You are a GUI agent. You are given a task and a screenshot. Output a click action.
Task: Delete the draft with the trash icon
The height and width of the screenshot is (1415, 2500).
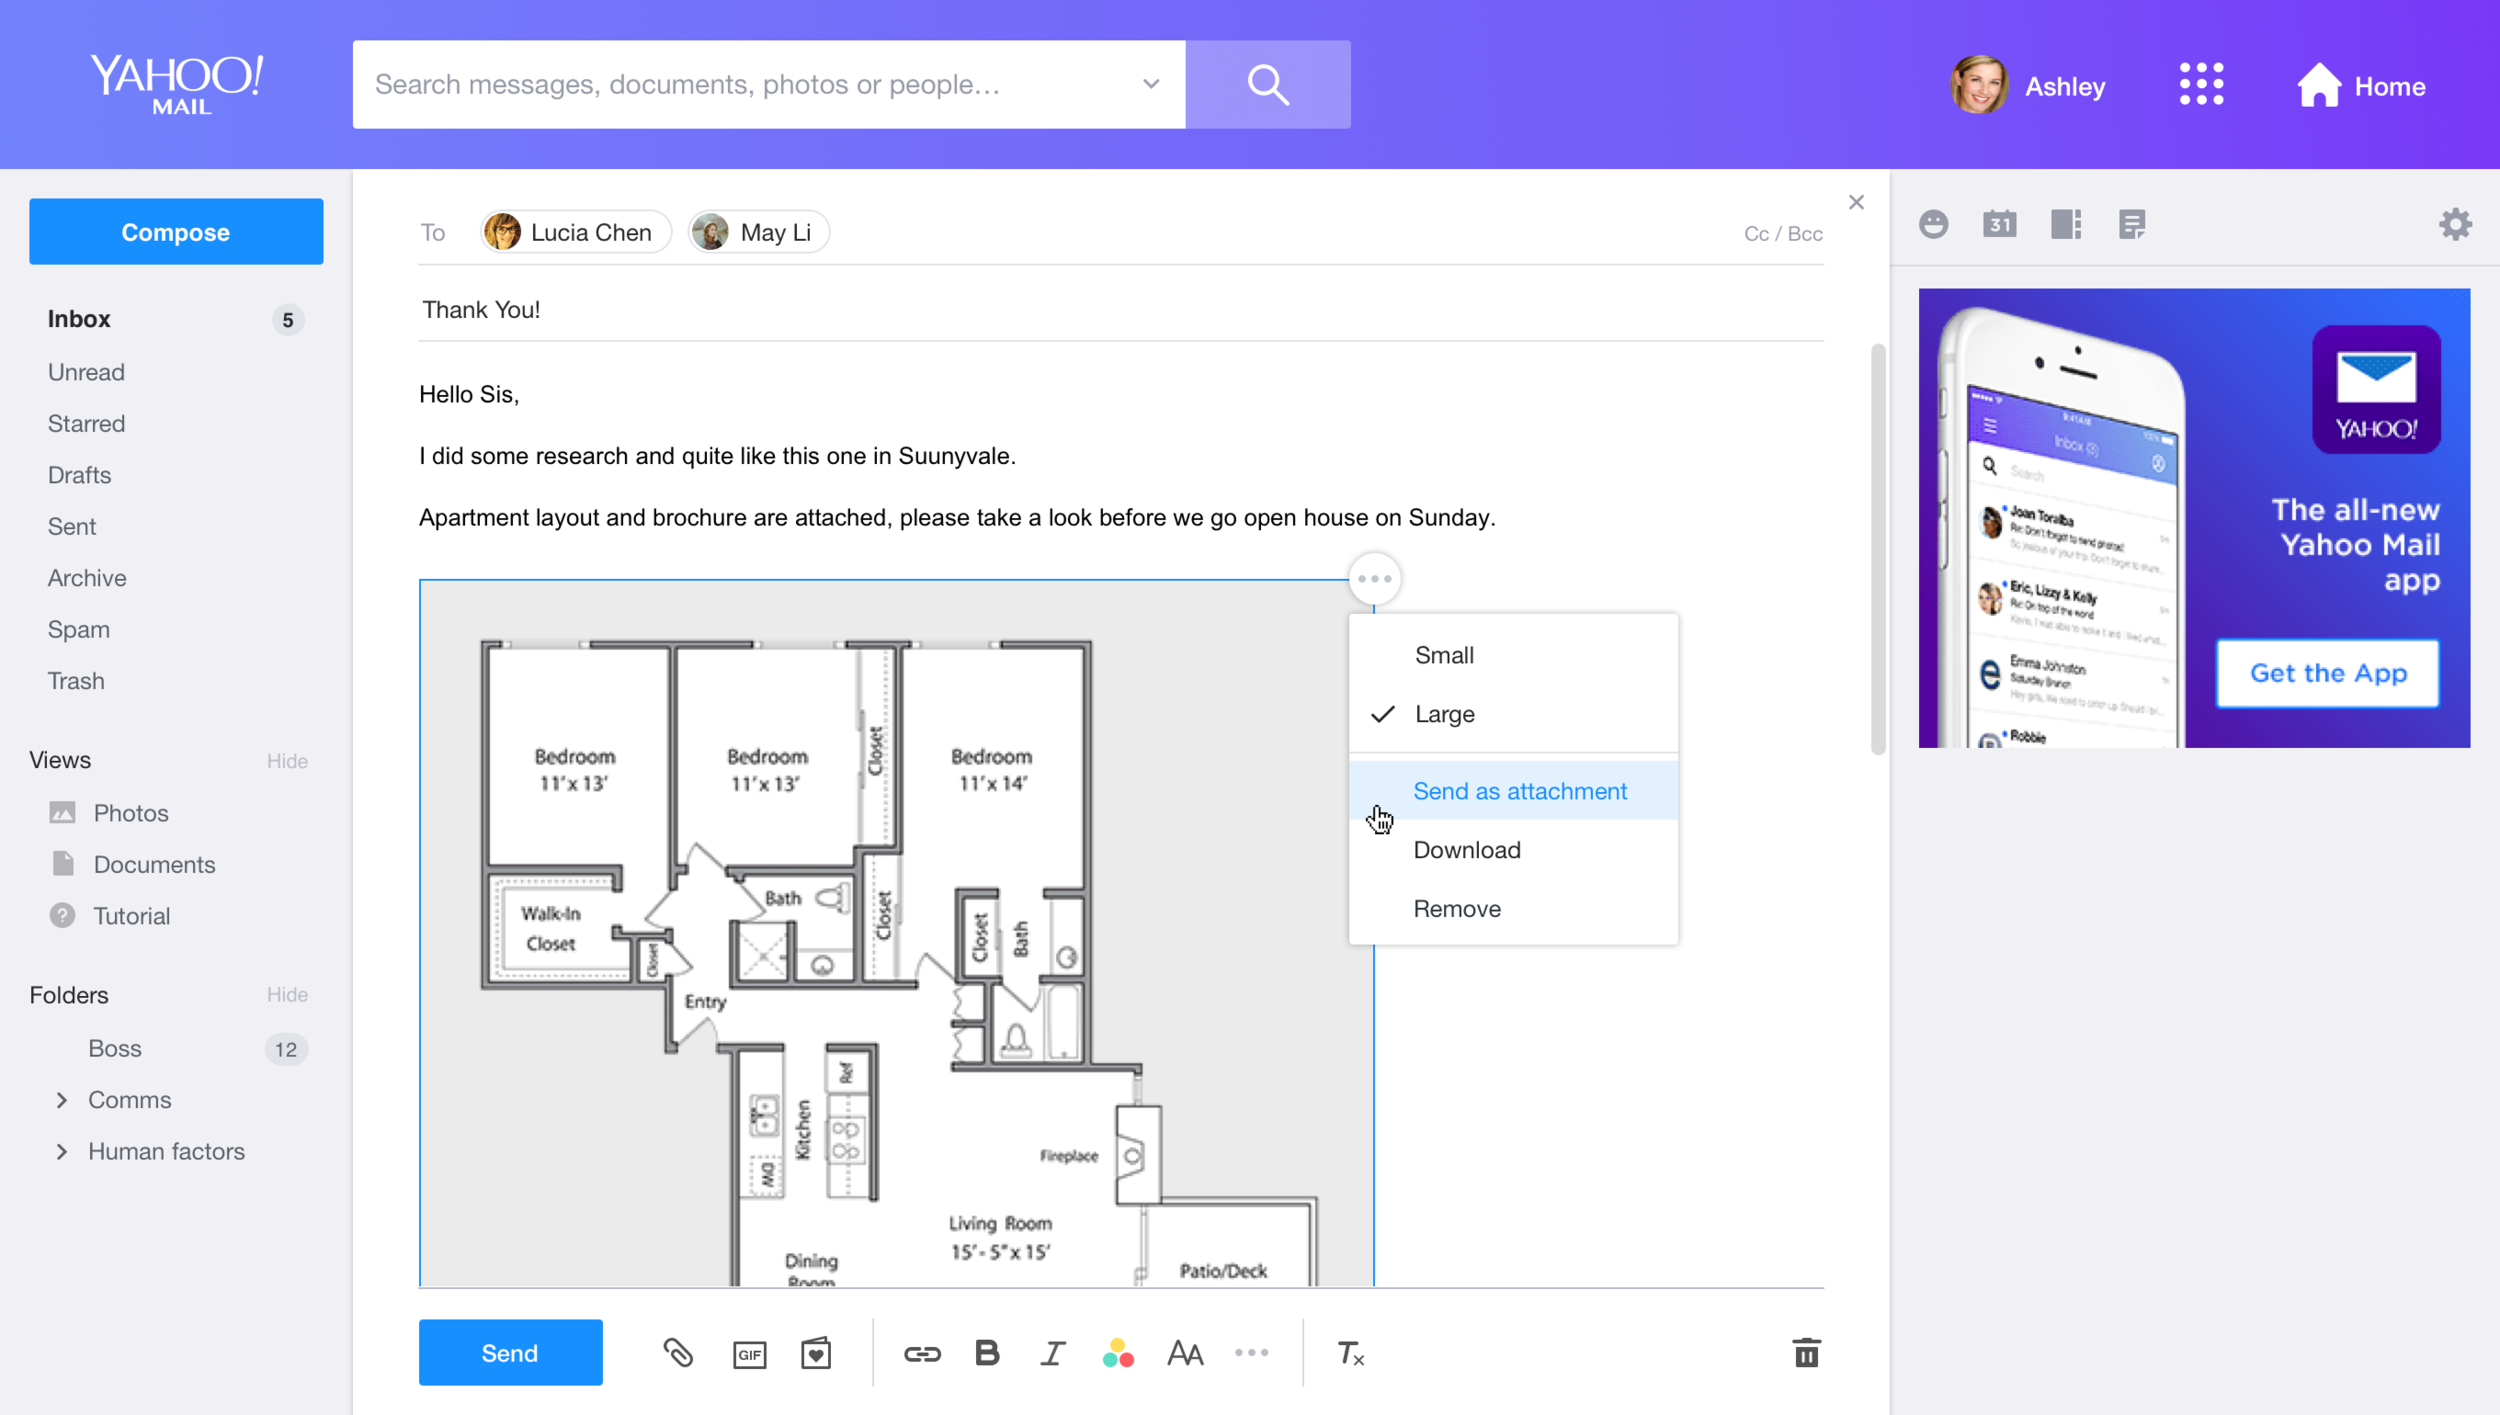pos(1806,1353)
